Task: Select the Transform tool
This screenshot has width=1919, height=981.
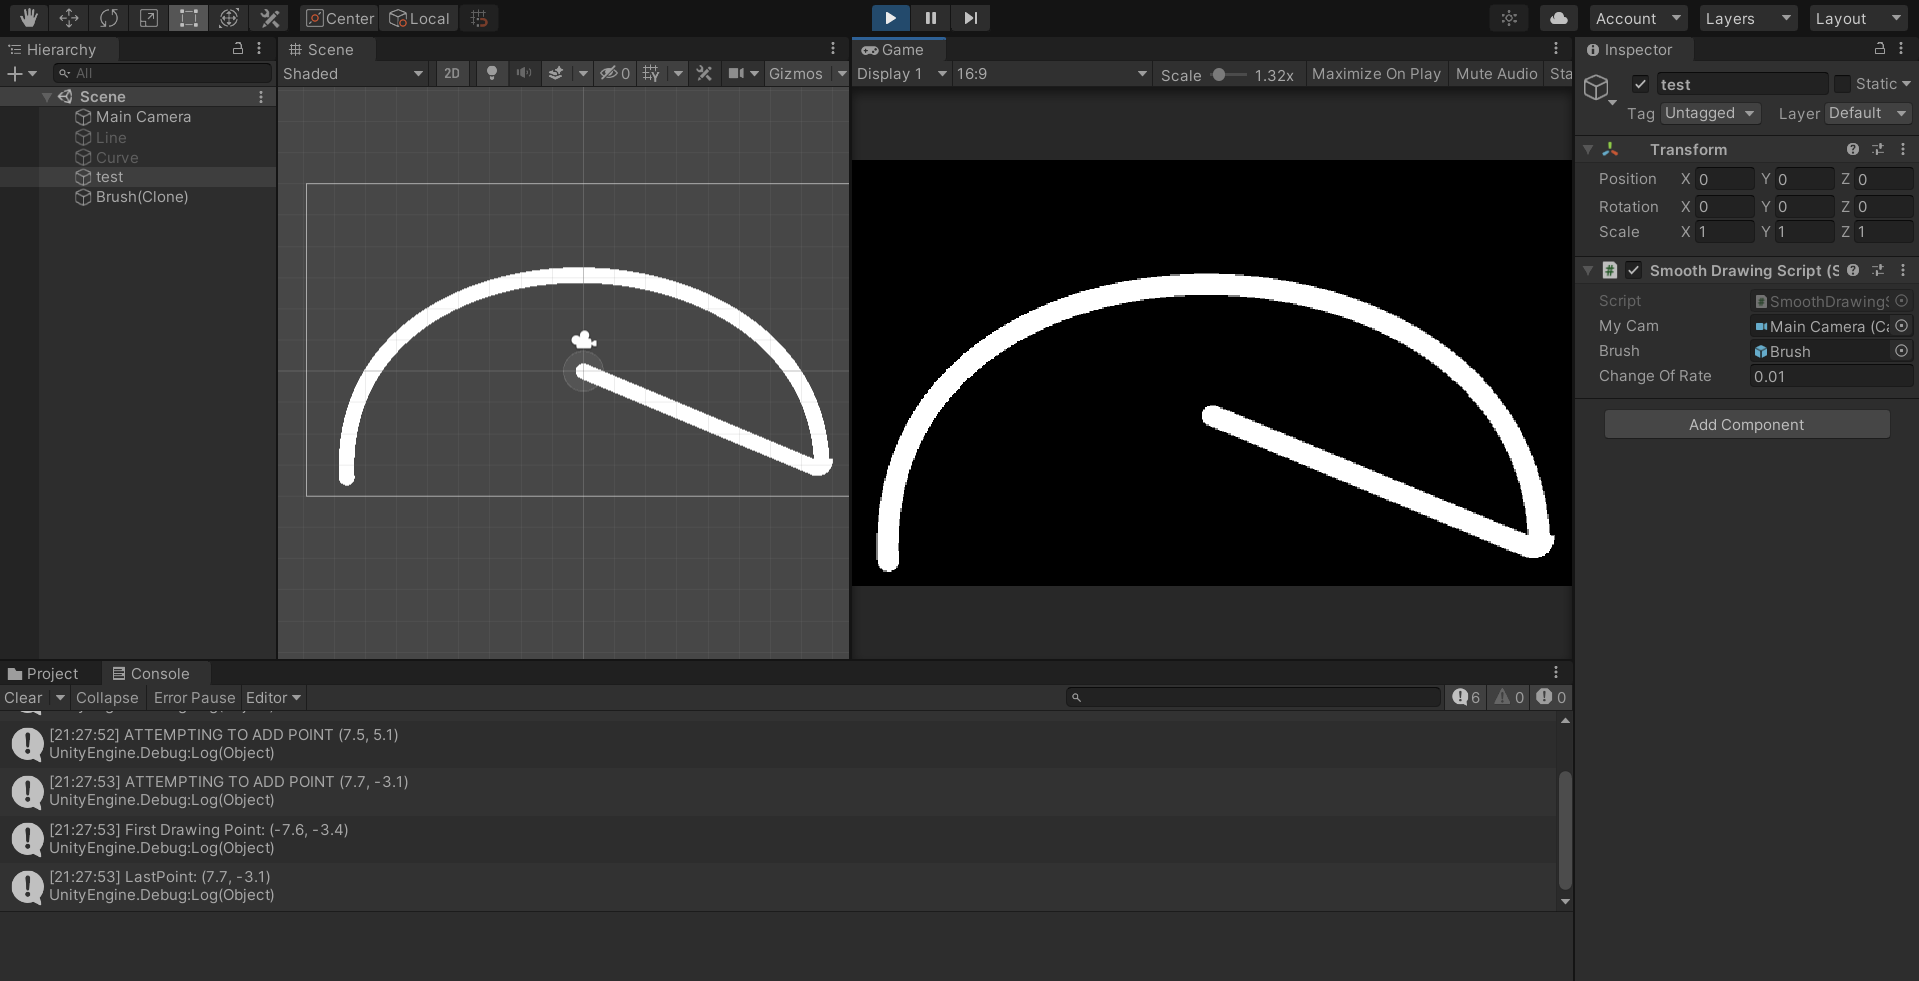Action: click(x=229, y=18)
